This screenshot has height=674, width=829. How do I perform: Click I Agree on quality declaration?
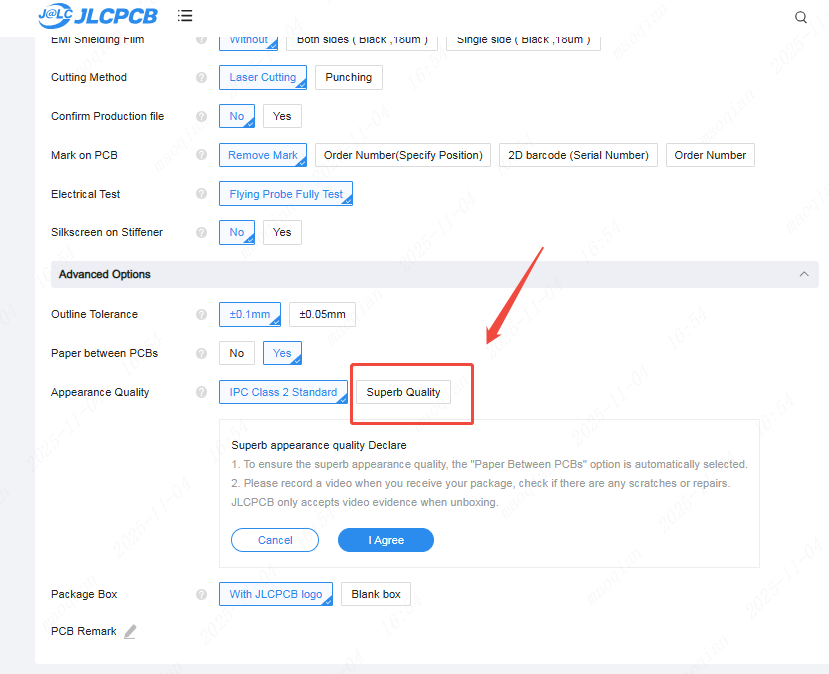(x=386, y=540)
